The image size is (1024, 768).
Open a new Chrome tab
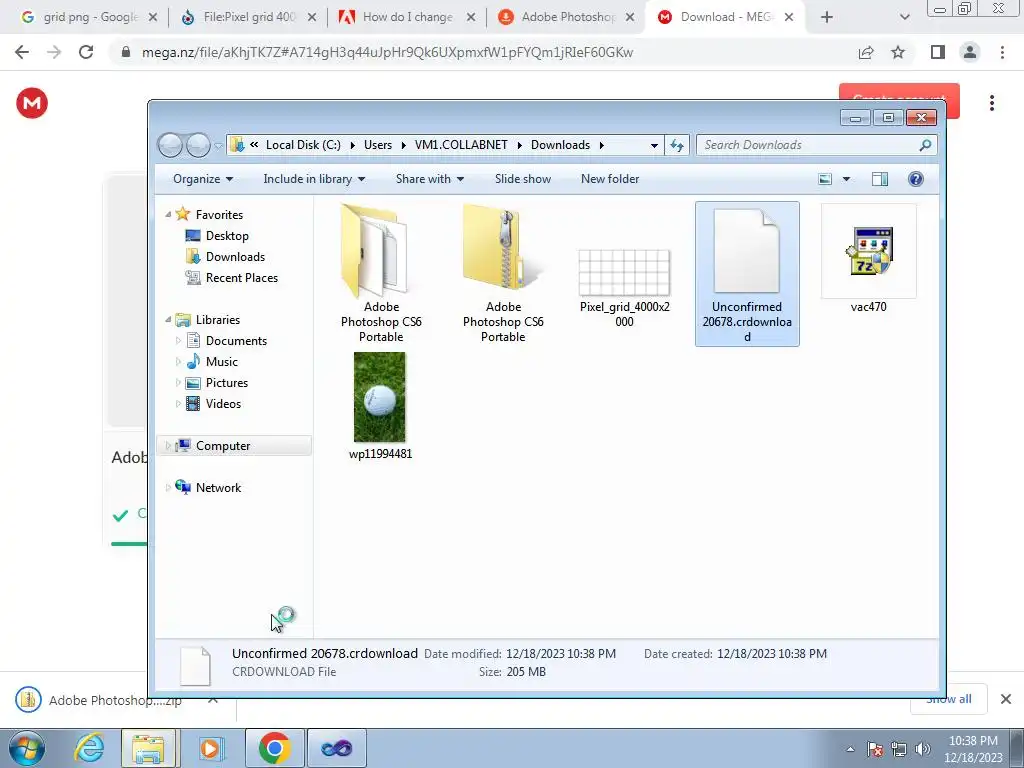827,18
